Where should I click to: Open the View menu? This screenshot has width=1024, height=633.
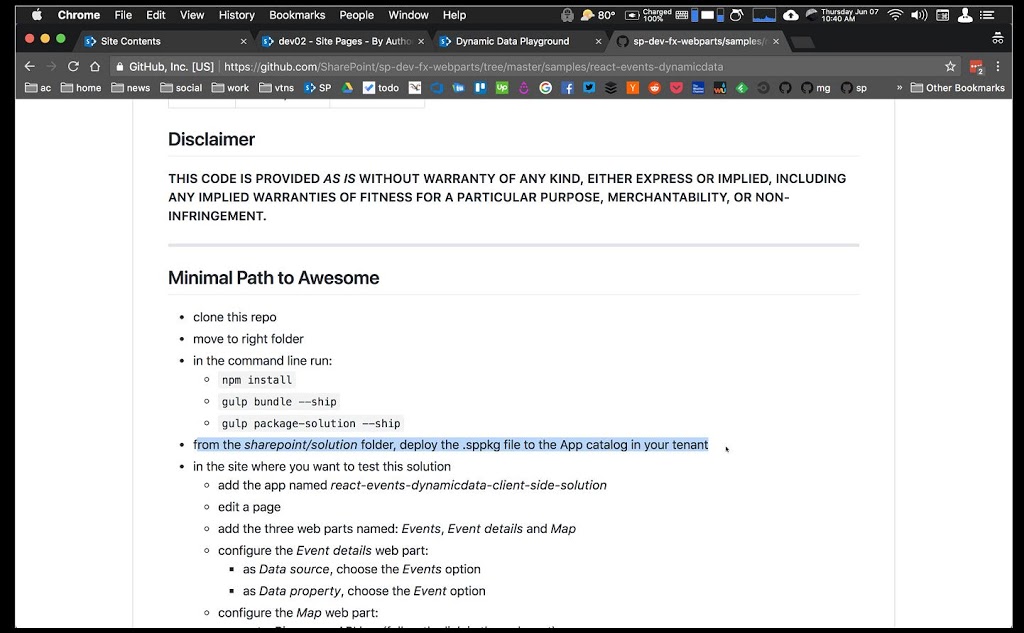pyautogui.click(x=192, y=14)
